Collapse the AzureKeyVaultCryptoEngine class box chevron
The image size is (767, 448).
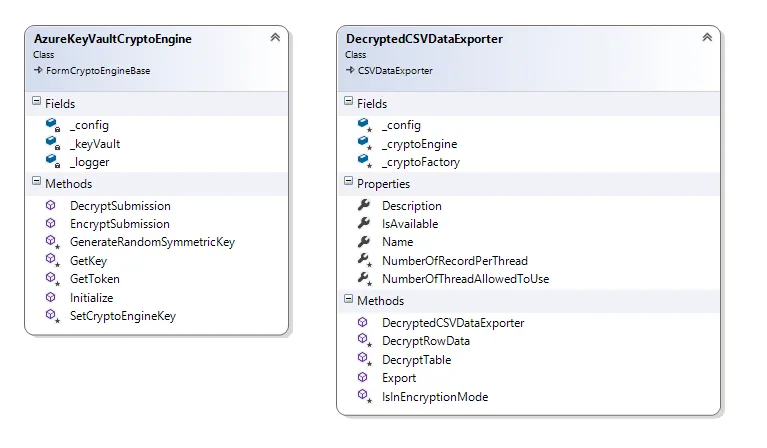point(275,37)
